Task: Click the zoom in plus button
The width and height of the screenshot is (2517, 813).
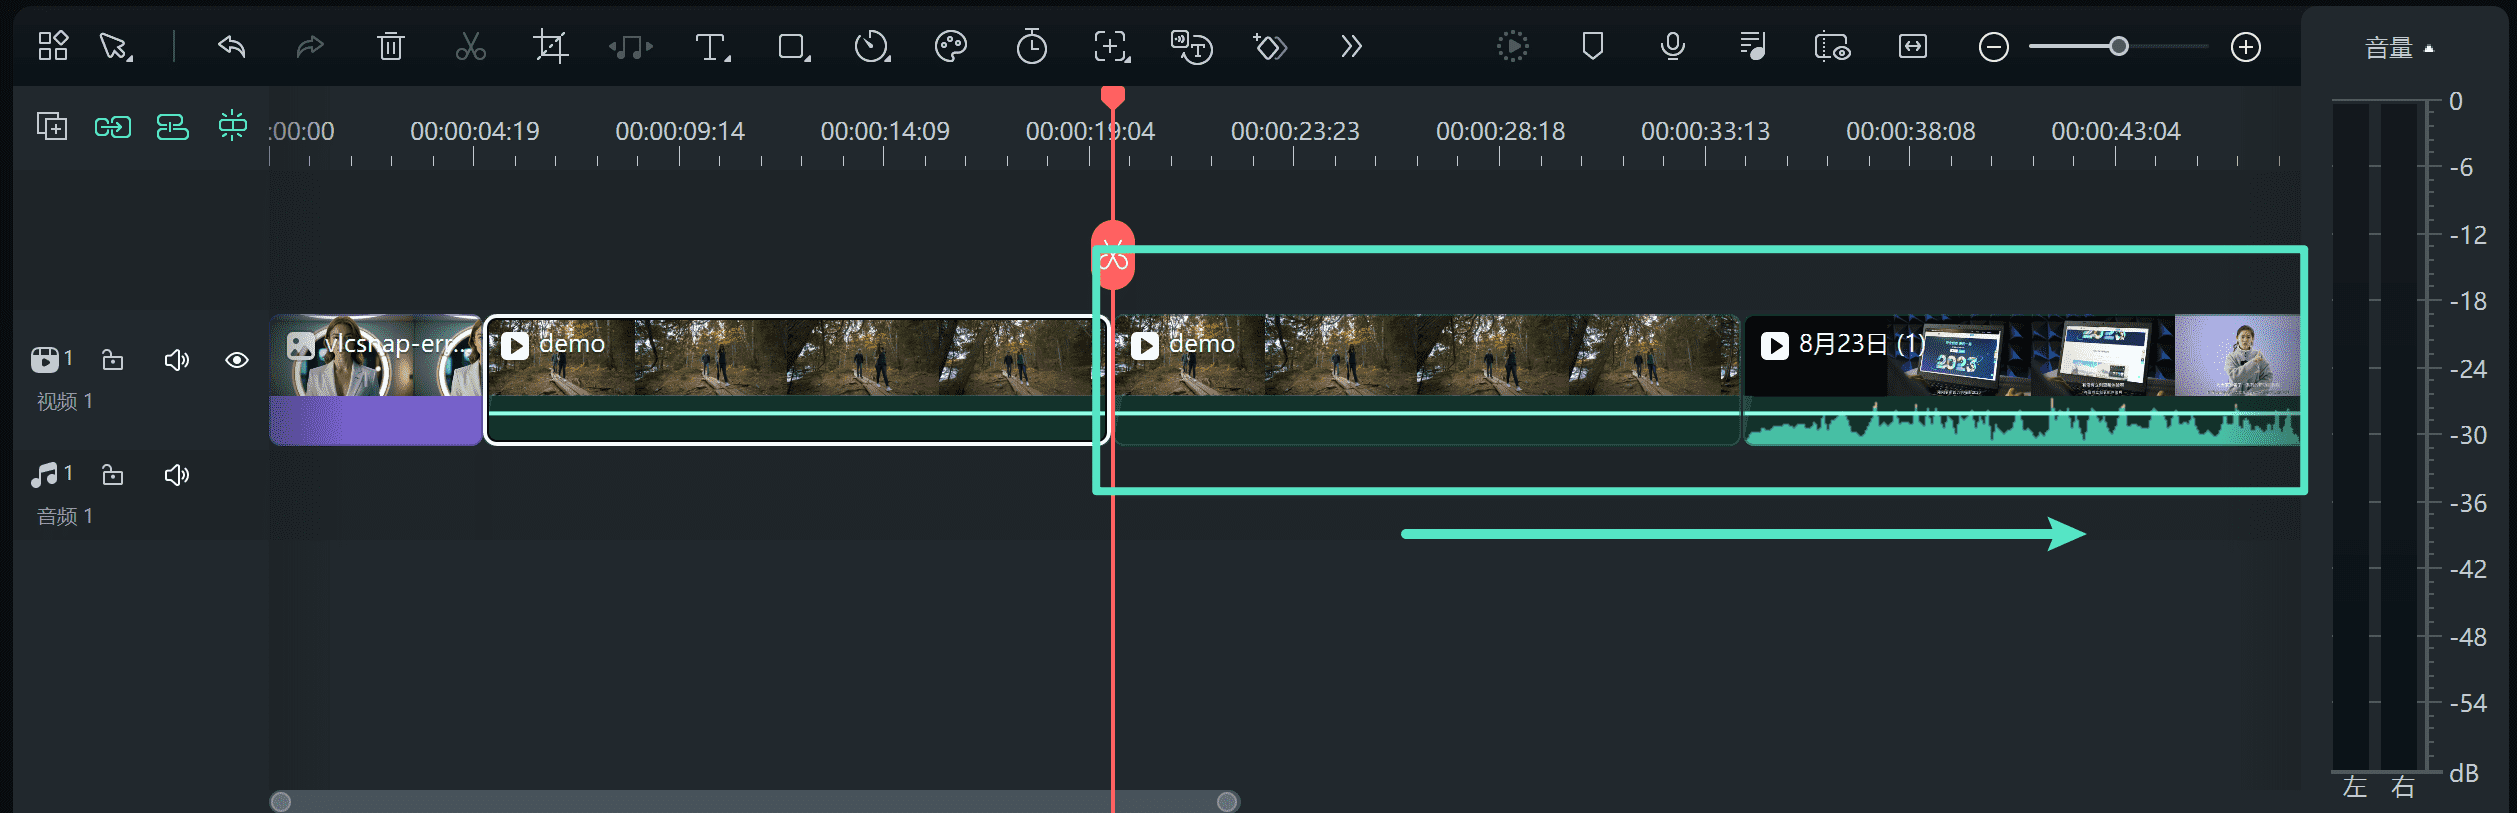Action: (2245, 47)
